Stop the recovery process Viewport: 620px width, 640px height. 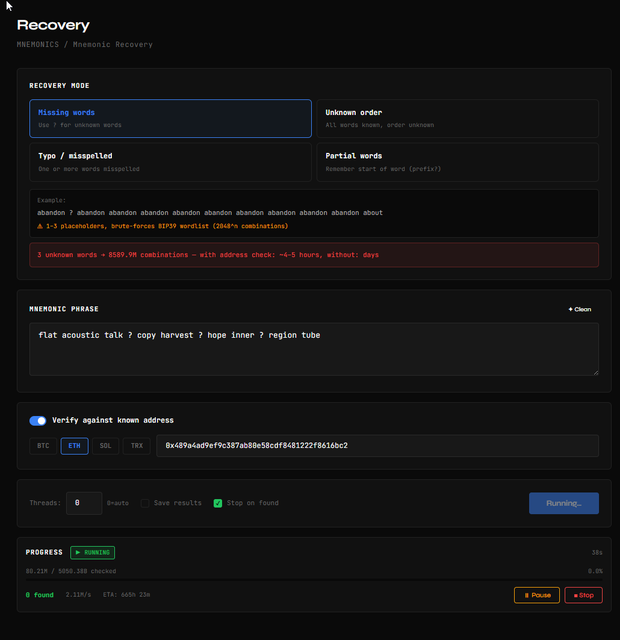(583, 595)
